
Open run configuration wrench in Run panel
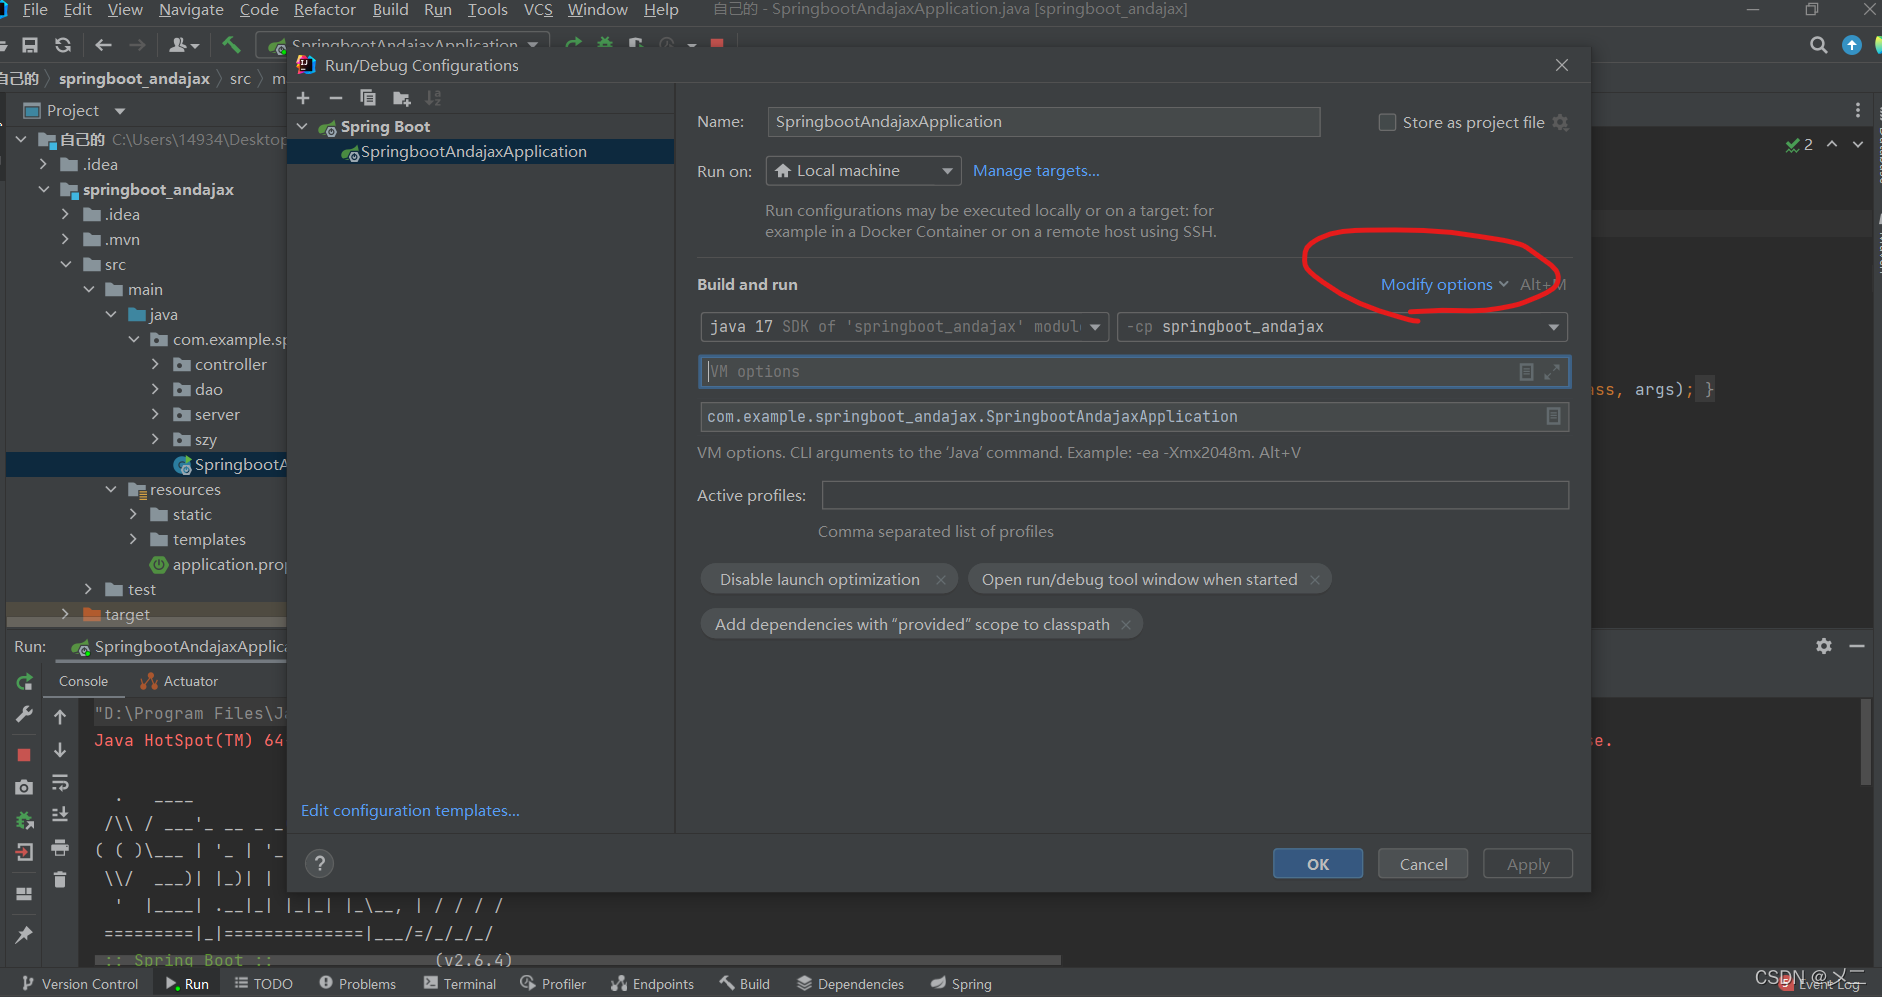pos(24,715)
